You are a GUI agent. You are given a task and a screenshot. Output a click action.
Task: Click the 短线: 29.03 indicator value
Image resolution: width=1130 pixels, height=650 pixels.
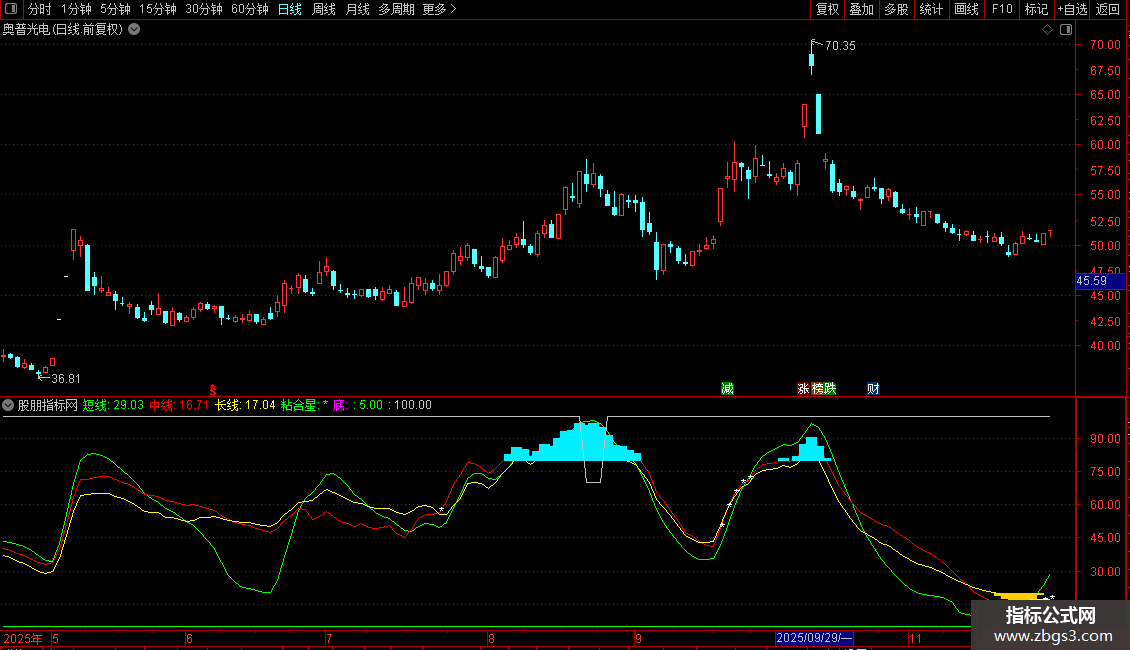113,405
